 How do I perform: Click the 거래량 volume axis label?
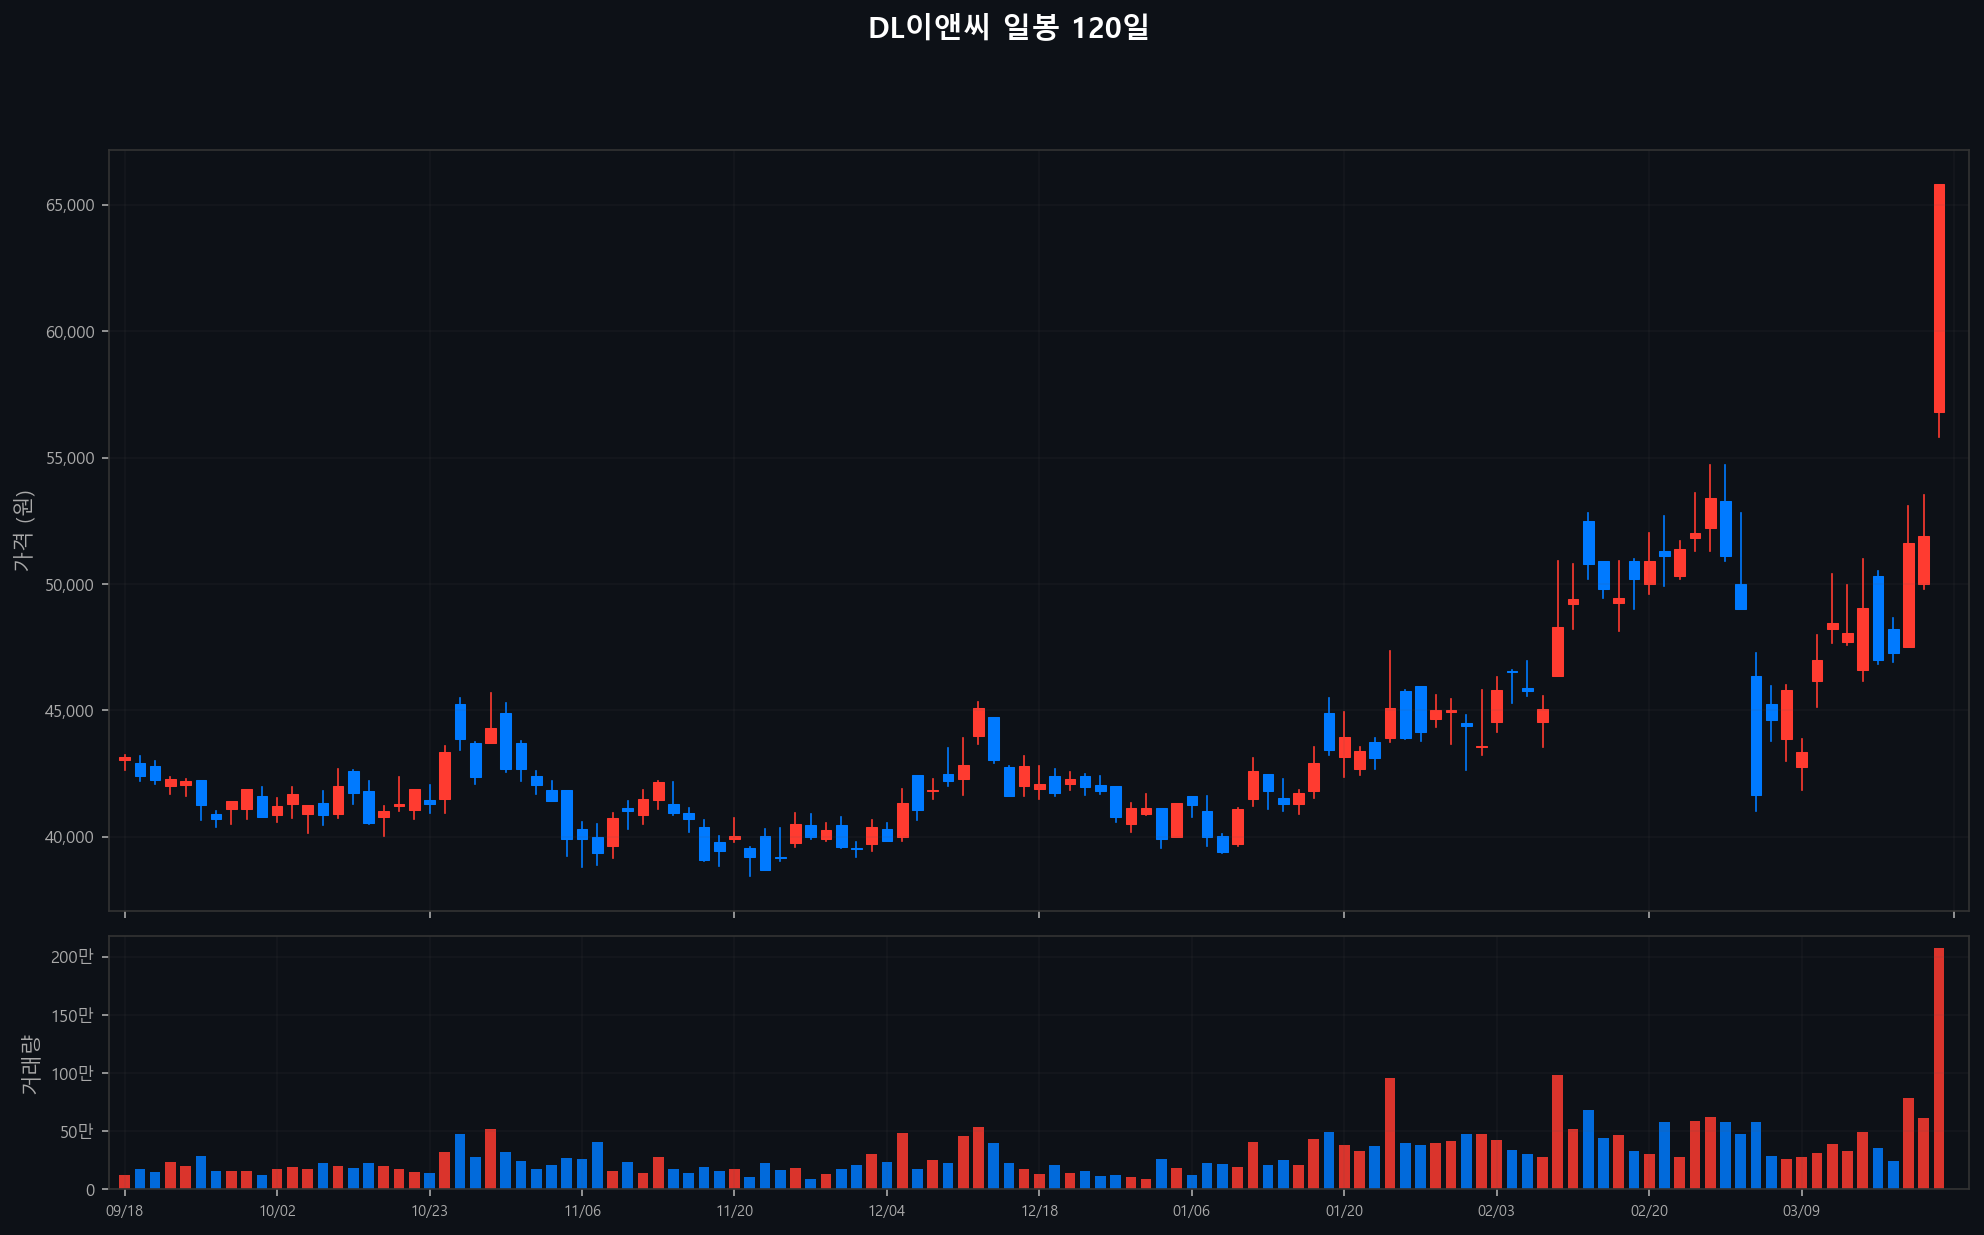pyautogui.click(x=30, y=1064)
